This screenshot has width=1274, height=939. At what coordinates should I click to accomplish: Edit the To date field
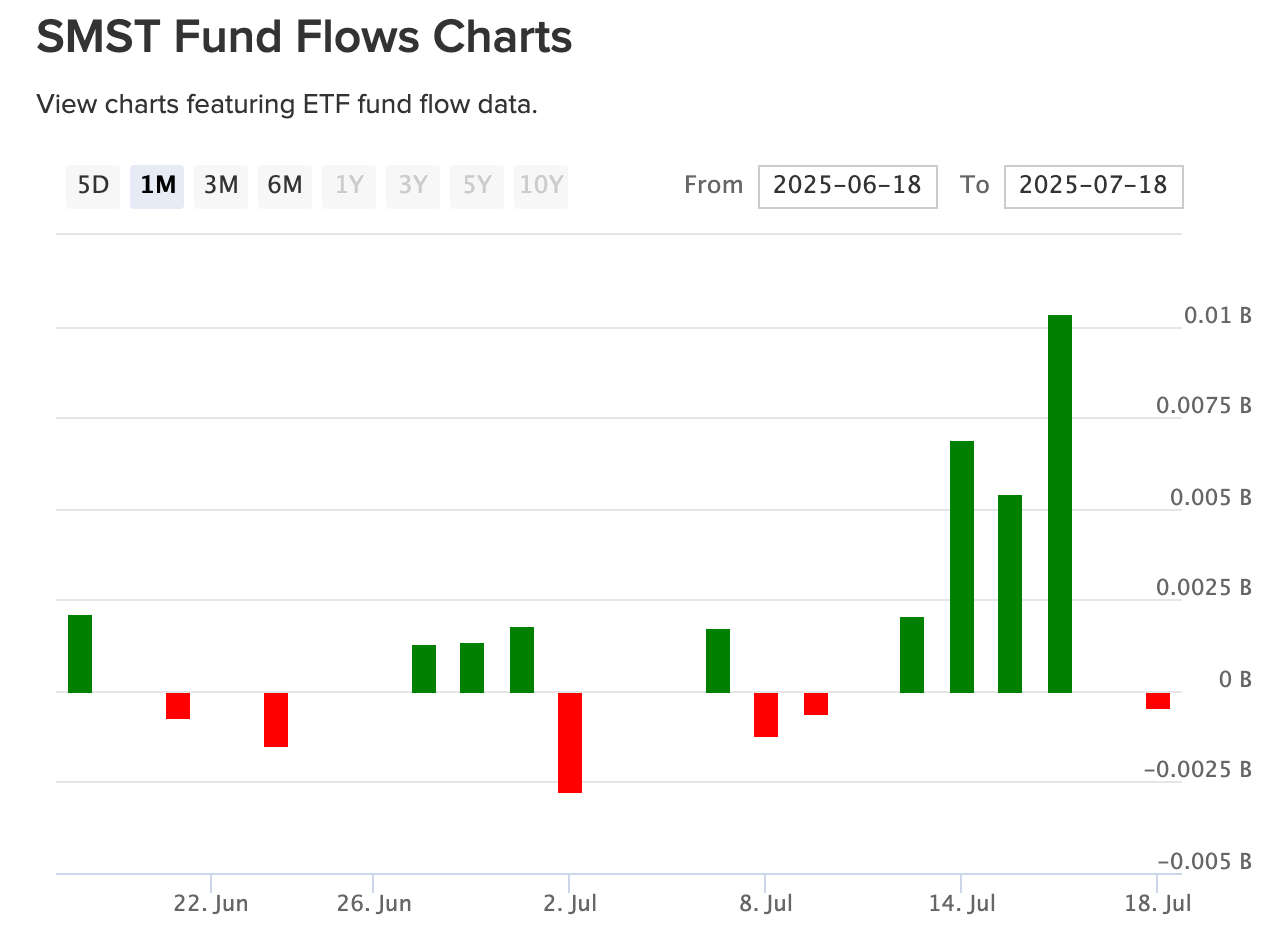(x=1093, y=186)
